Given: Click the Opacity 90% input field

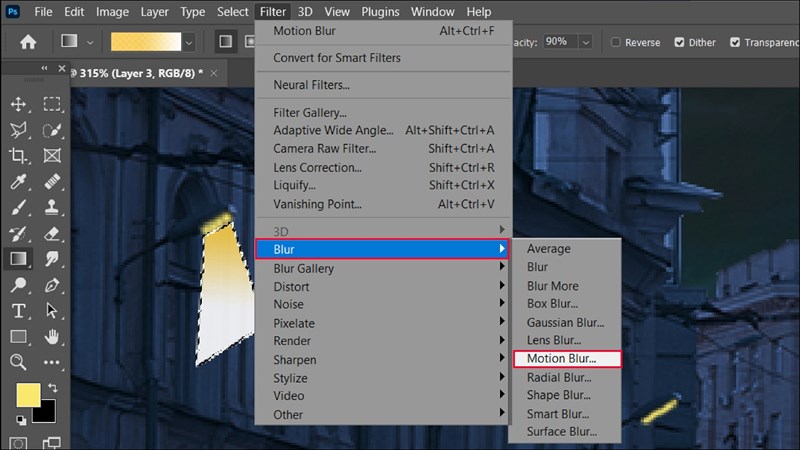Looking at the screenshot, I should pyautogui.click(x=560, y=42).
